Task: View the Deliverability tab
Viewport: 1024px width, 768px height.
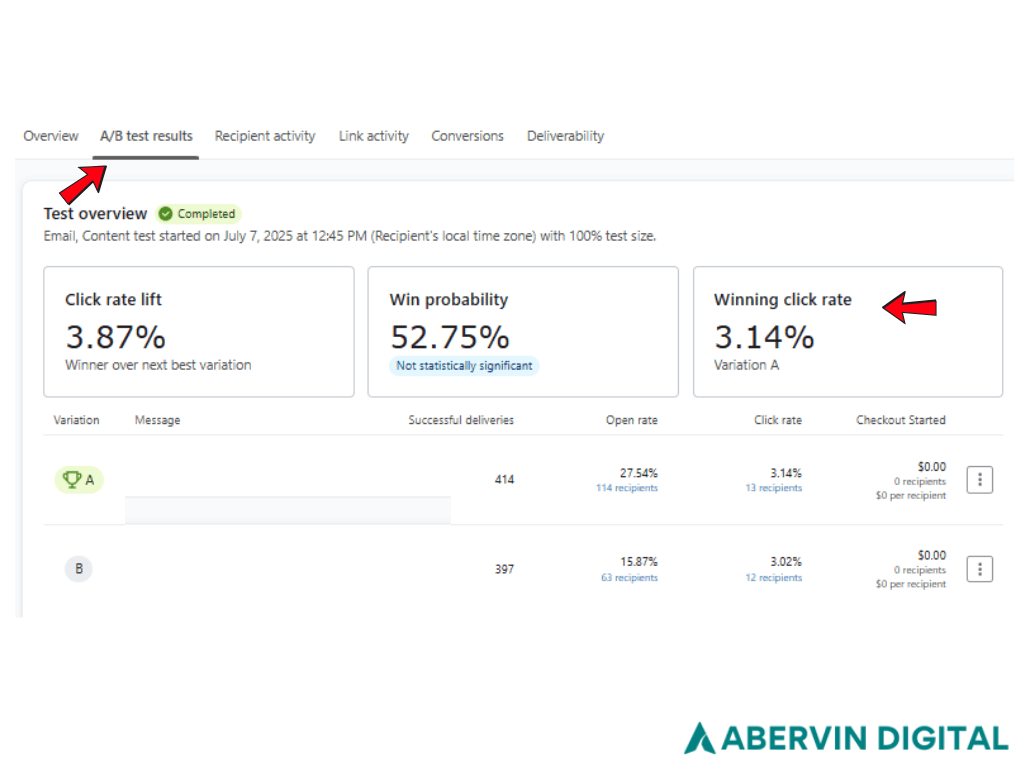Action: [x=566, y=136]
